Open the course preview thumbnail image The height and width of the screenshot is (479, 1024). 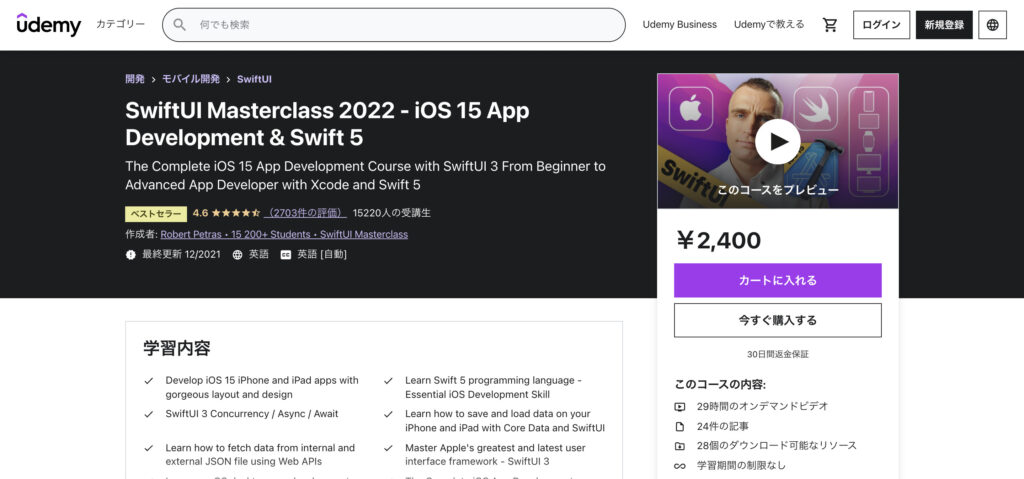[777, 141]
